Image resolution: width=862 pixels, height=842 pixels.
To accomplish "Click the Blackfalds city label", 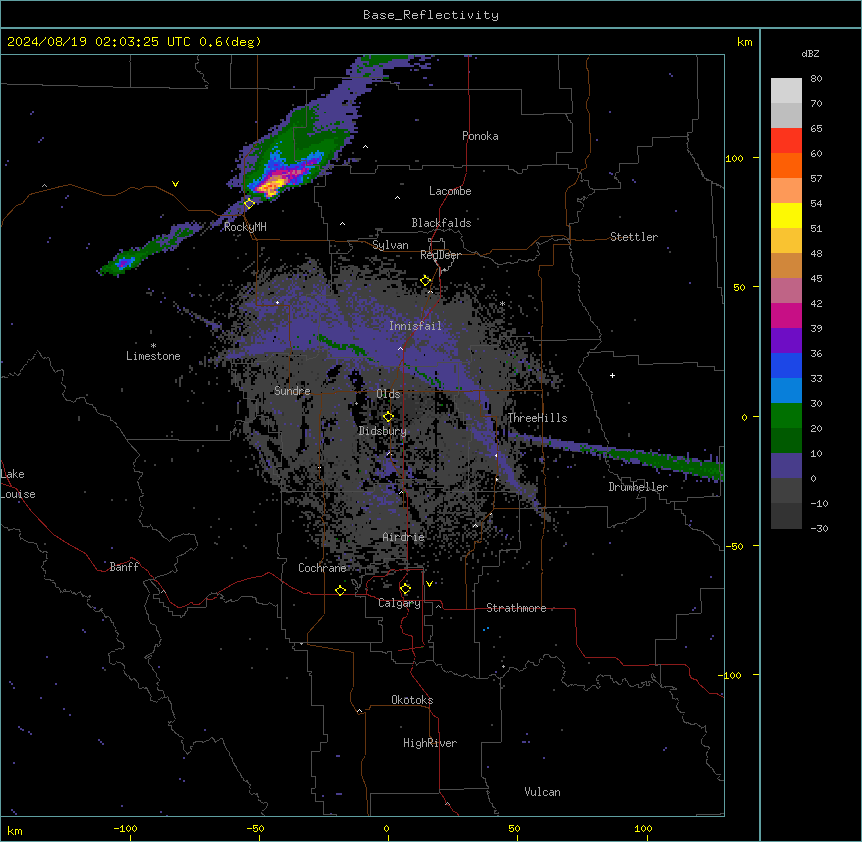I will click(x=441, y=223).
